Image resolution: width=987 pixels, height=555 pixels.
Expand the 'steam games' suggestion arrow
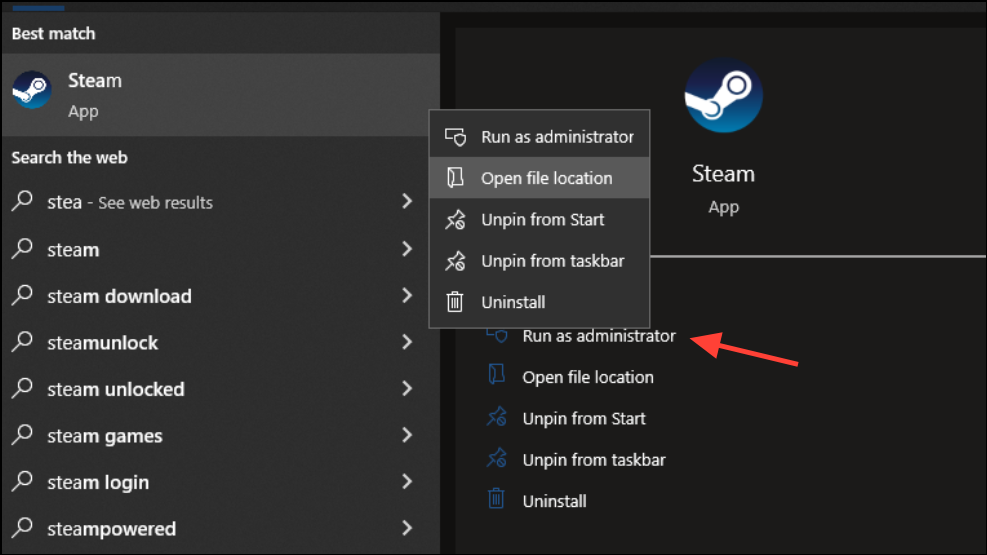point(407,435)
